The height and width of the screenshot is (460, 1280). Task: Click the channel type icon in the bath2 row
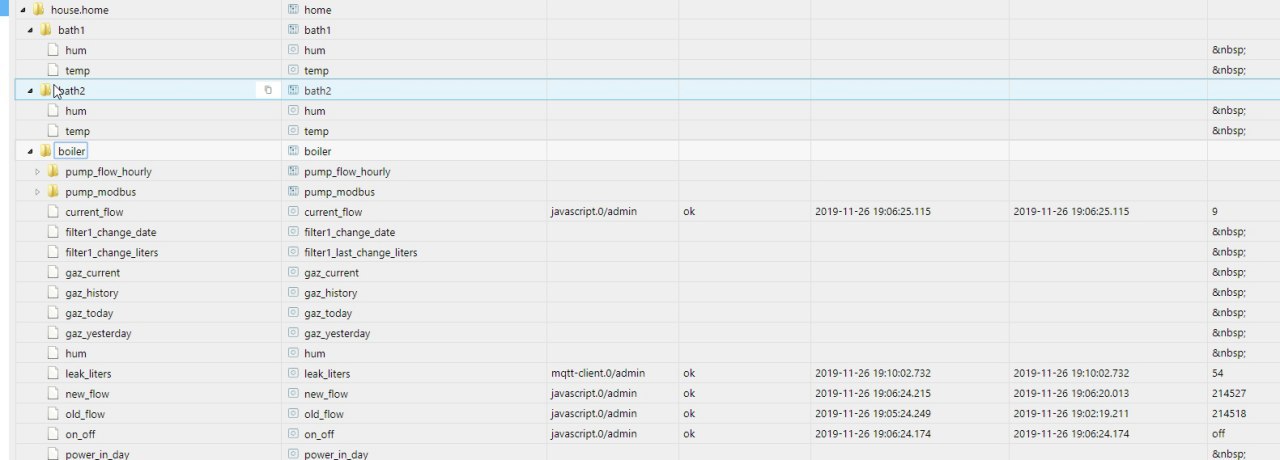point(293,90)
